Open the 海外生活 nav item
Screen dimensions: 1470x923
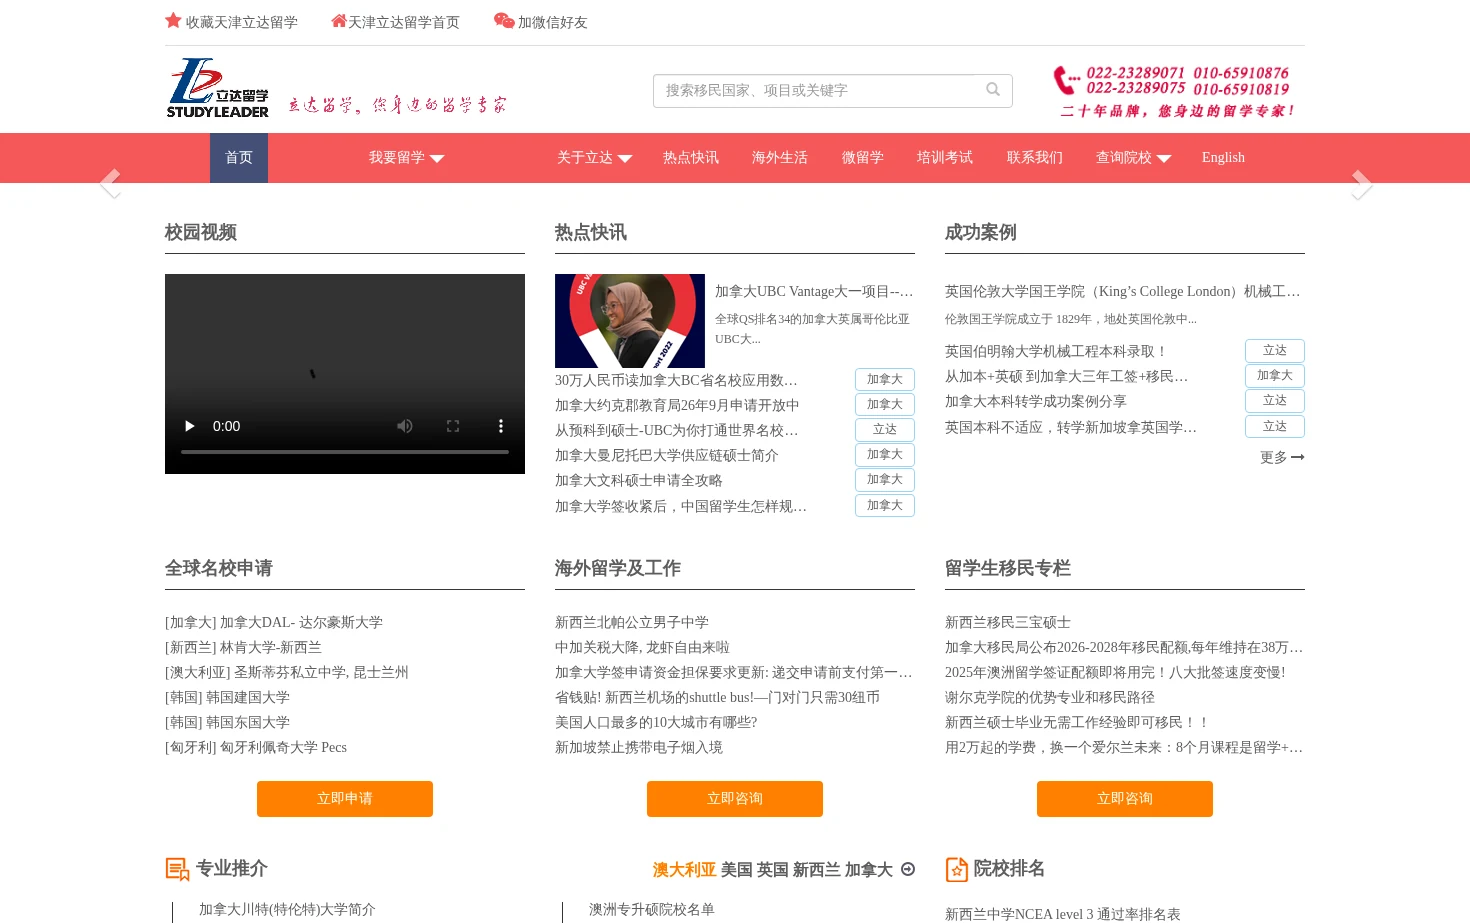[780, 158]
